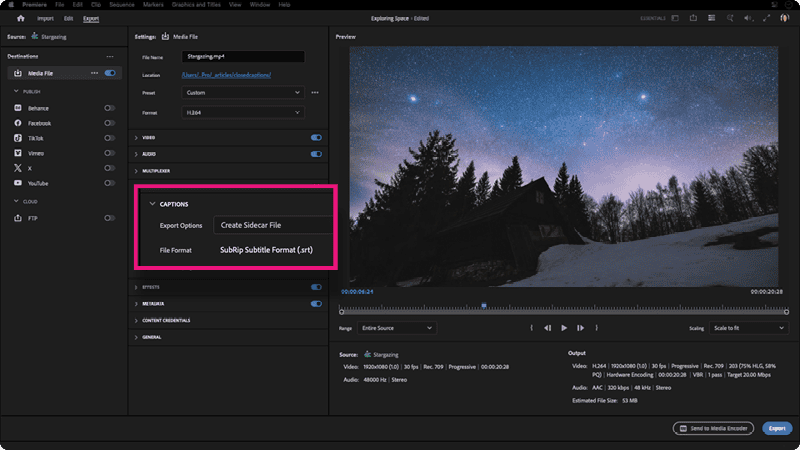Screen dimensions: 800x450
Task: Collapse the Cloud destinations group
Action: tap(16, 202)
